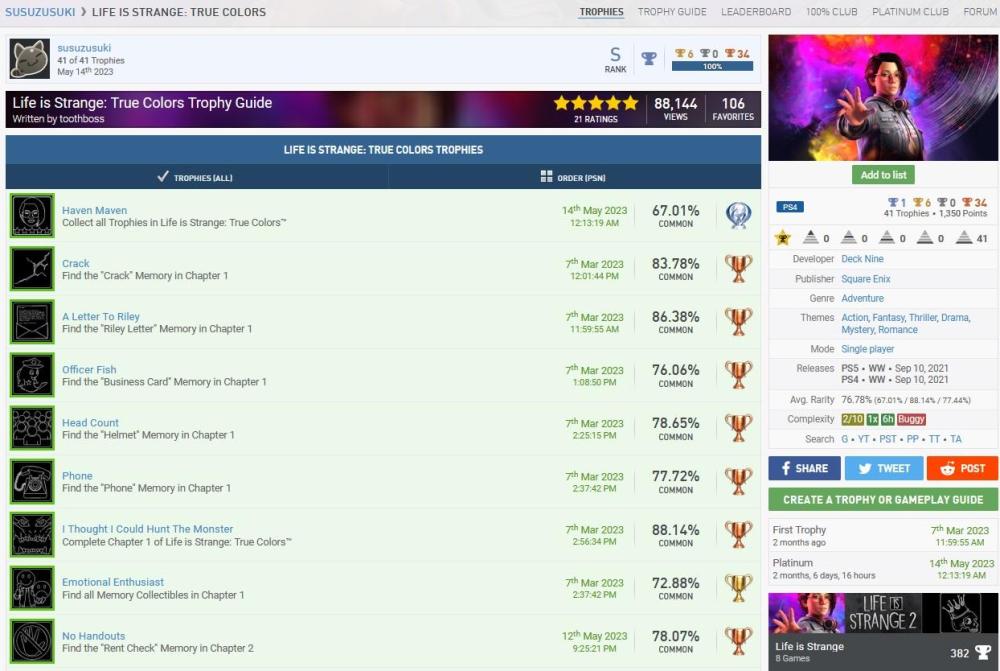Click the Crack trophy thumbnail icon

tap(32, 269)
